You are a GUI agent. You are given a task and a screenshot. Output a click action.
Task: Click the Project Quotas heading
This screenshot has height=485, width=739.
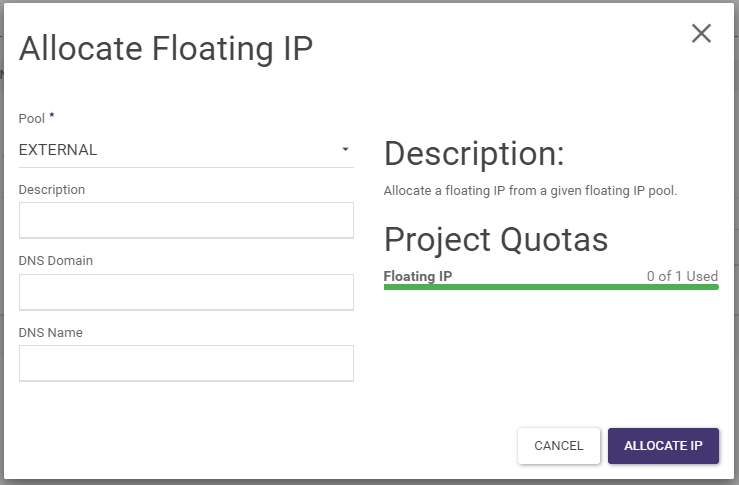(x=496, y=240)
